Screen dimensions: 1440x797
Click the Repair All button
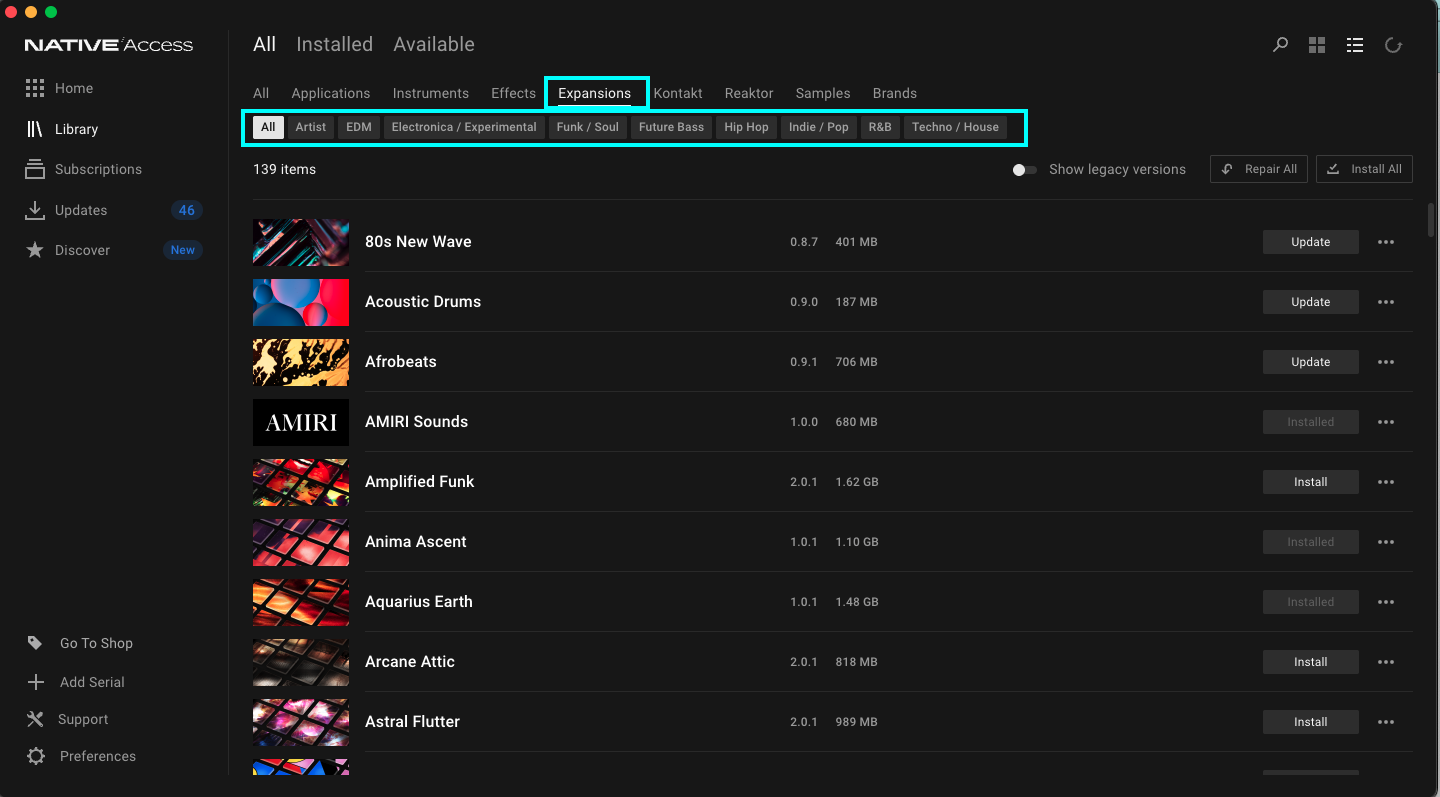tap(1259, 169)
